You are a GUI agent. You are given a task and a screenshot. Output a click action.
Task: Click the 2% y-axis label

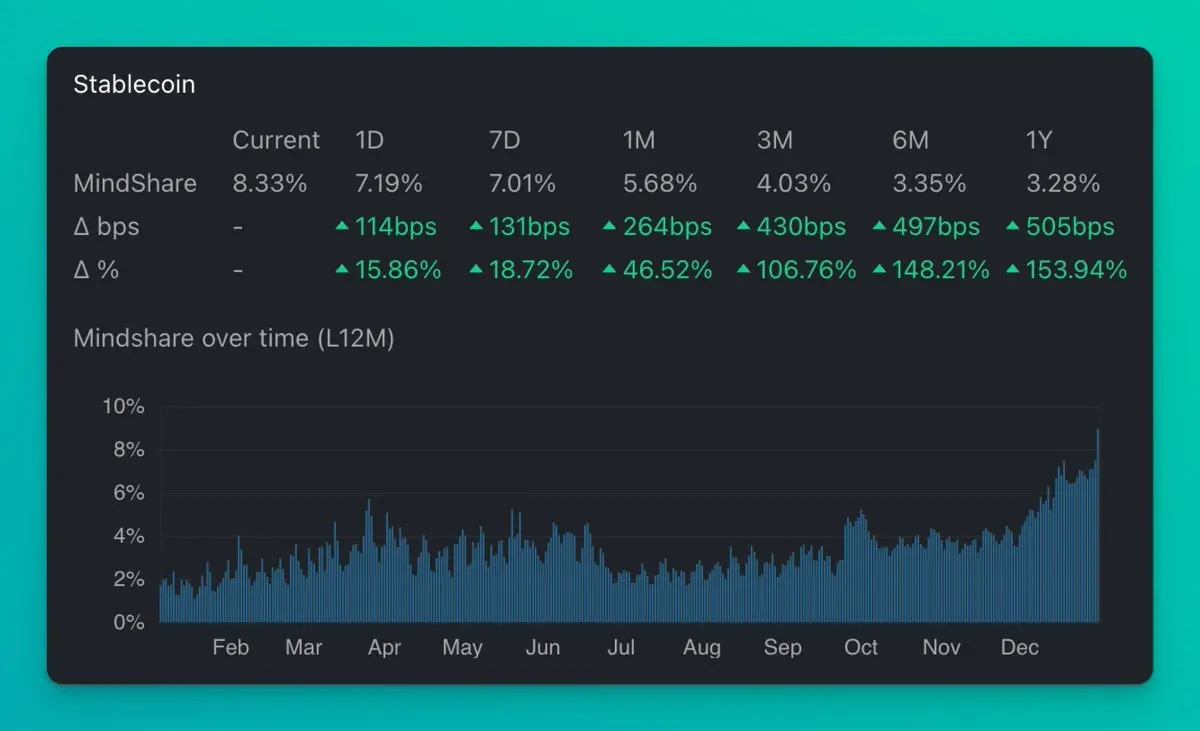(x=128, y=579)
